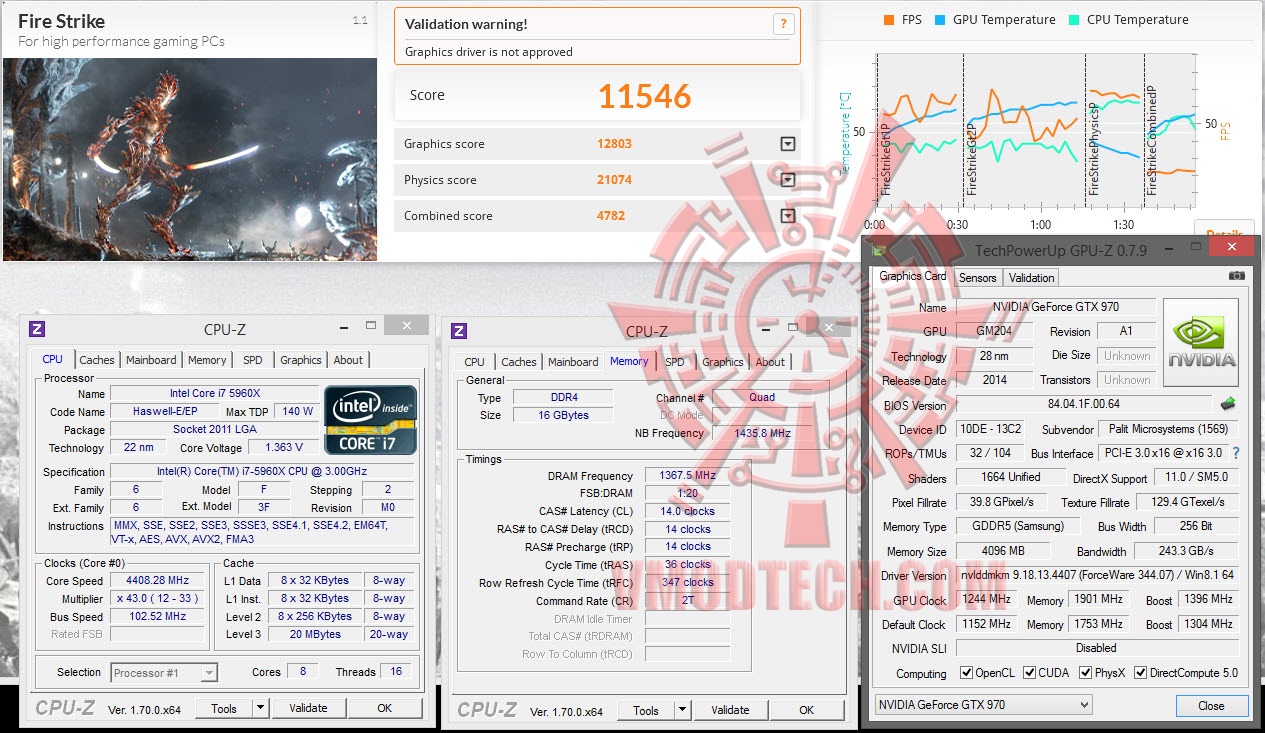
Task: Open the Validation tab in GPU-Z
Action: (x=1031, y=278)
